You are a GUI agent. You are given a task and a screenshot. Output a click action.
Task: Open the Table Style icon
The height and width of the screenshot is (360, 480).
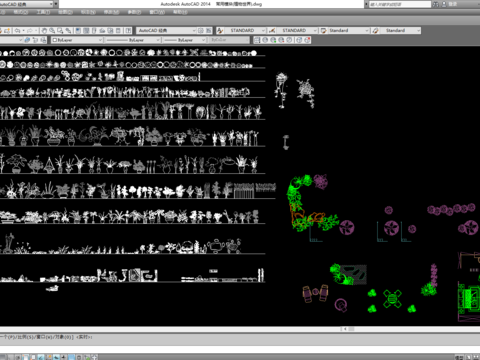(323, 31)
